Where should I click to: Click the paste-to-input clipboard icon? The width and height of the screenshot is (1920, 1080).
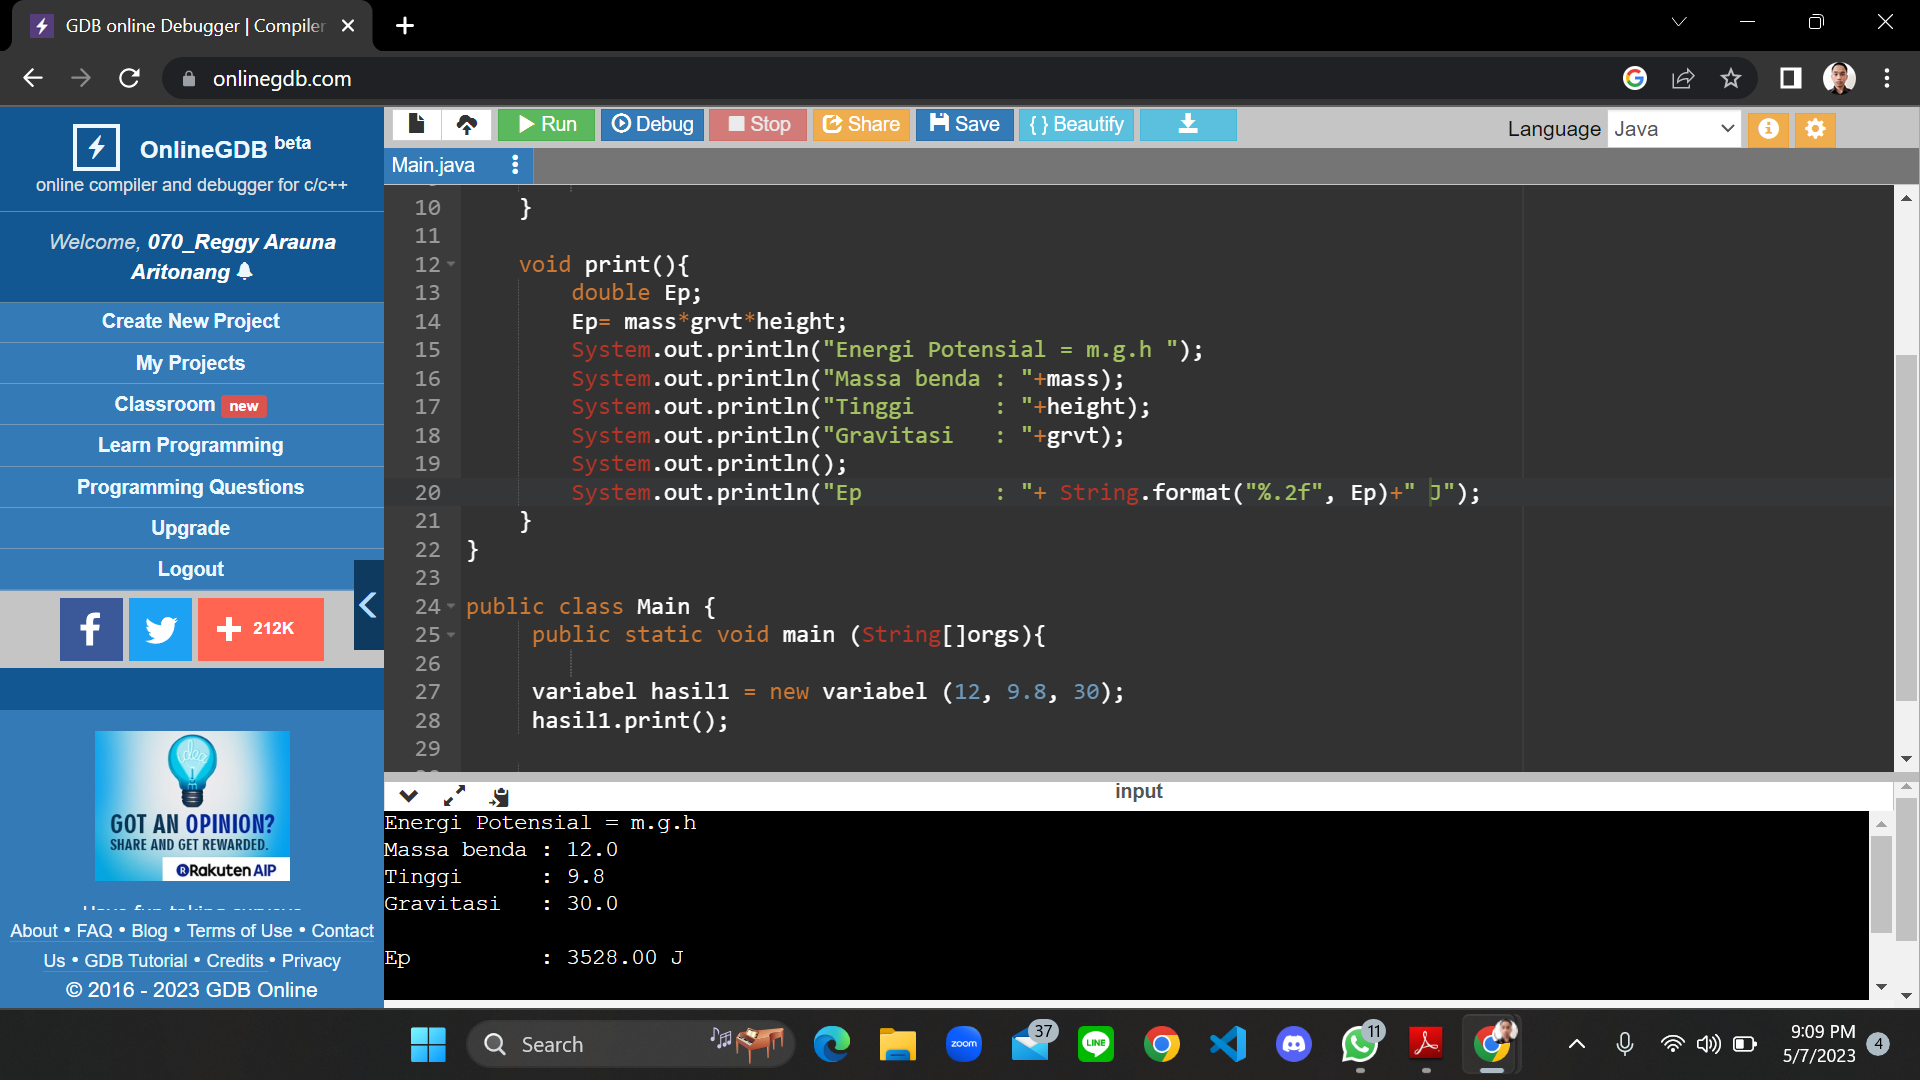(498, 795)
